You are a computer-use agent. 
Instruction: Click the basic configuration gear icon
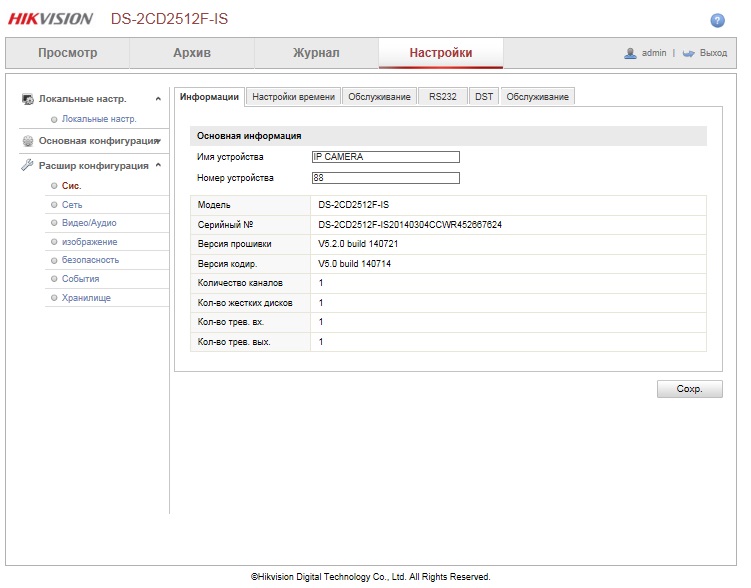(28, 141)
